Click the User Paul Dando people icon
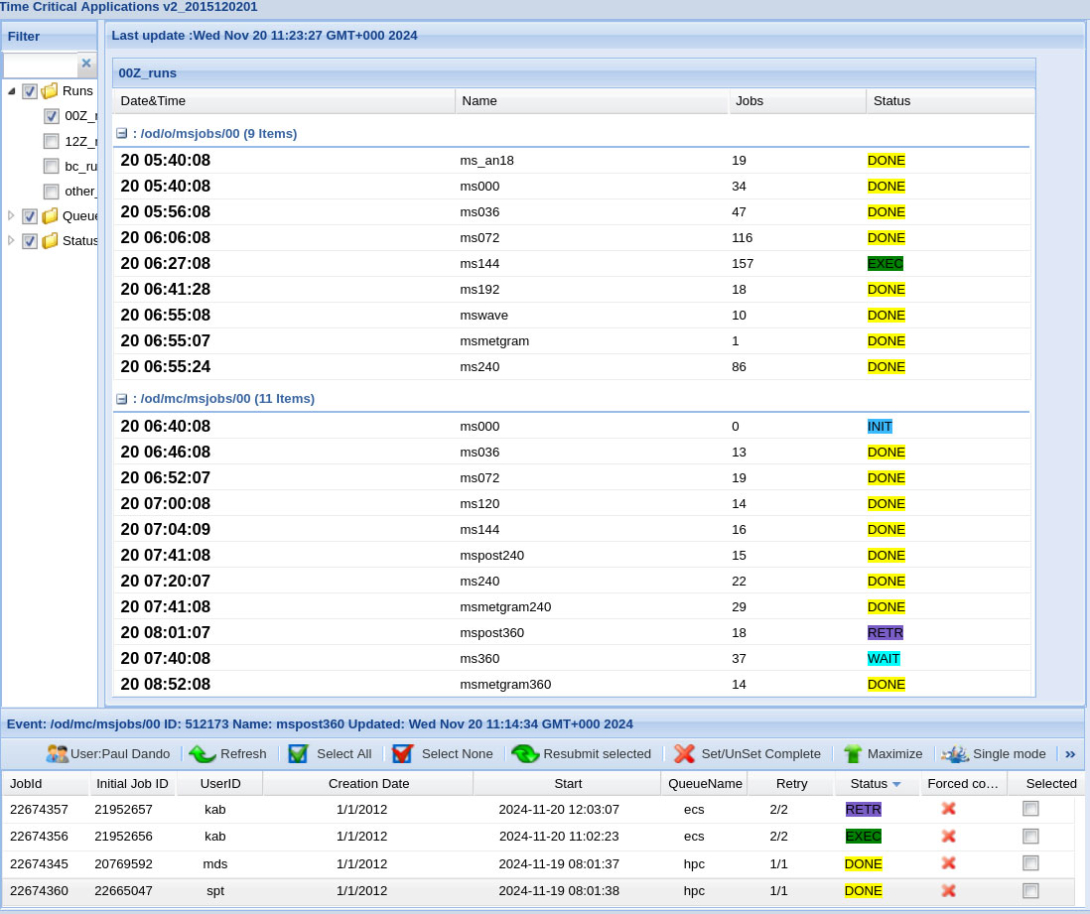Image resolution: width=1090 pixels, height=914 pixels. [x=57, y=753]
